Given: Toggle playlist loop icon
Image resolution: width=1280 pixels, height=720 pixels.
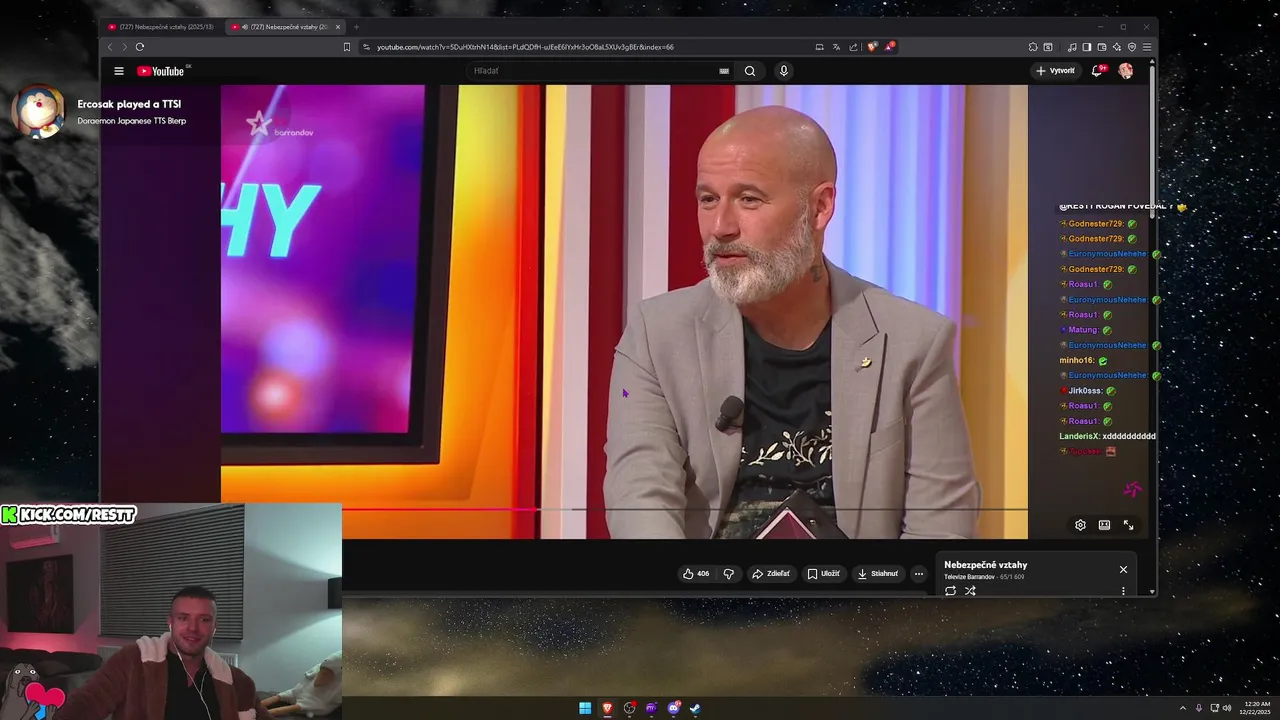Looking at the screenshot, I should click(x=950, y=591).
